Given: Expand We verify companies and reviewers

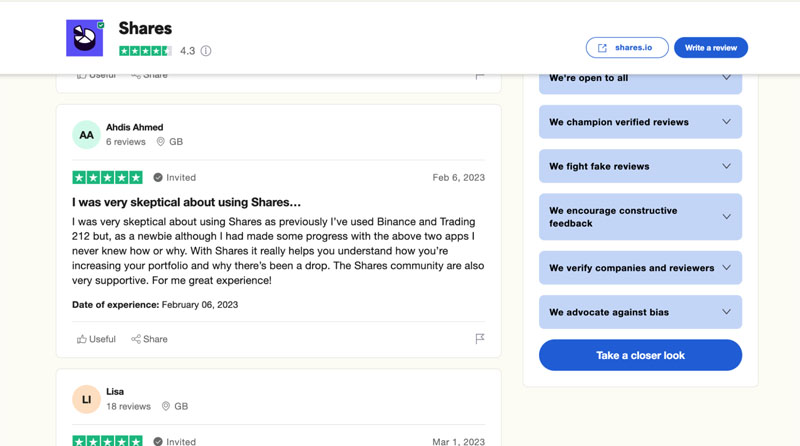Looking at the screenshot, I should (x=640, y=268).
